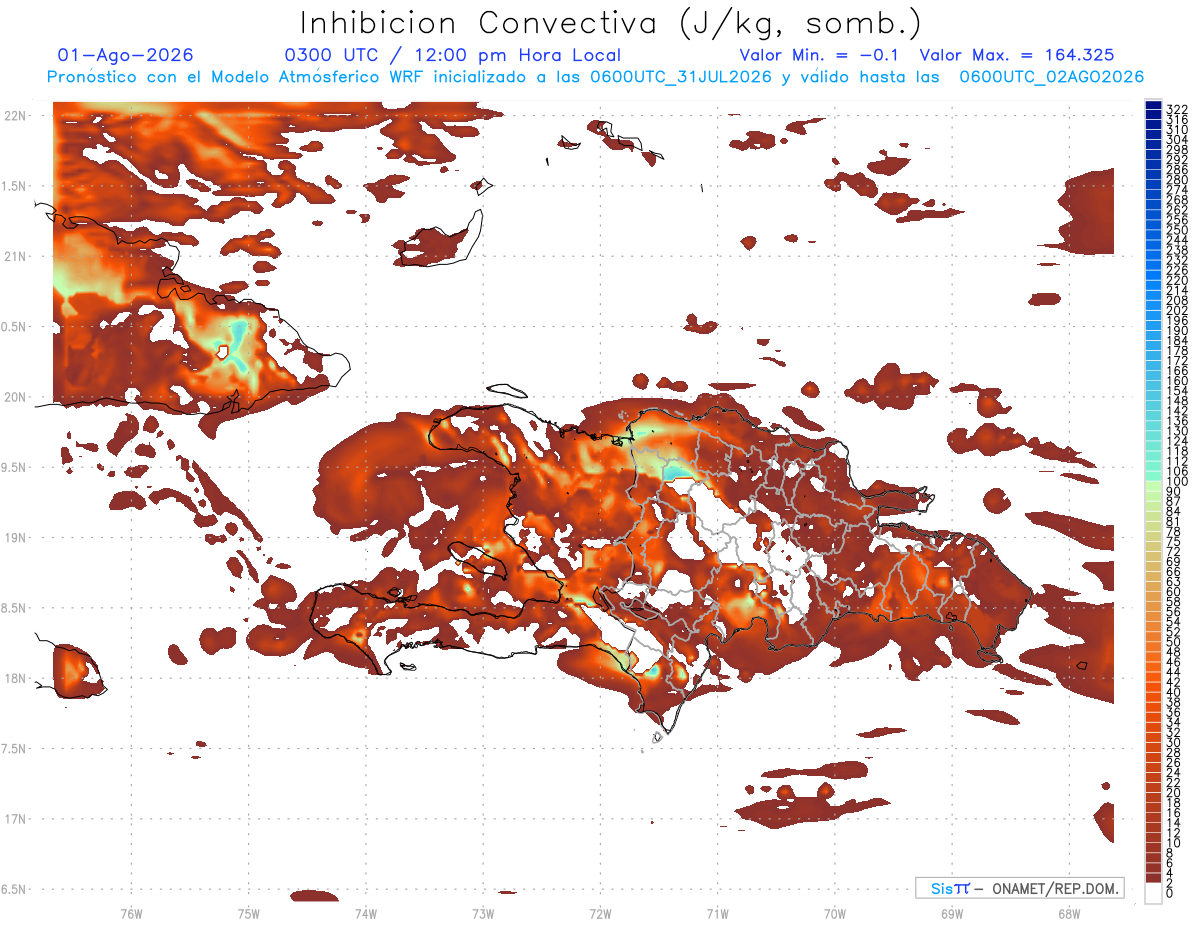This screenshot has width=1200, height=927.
Task: Click the '22N' latitude label
Action: [14, 116]
